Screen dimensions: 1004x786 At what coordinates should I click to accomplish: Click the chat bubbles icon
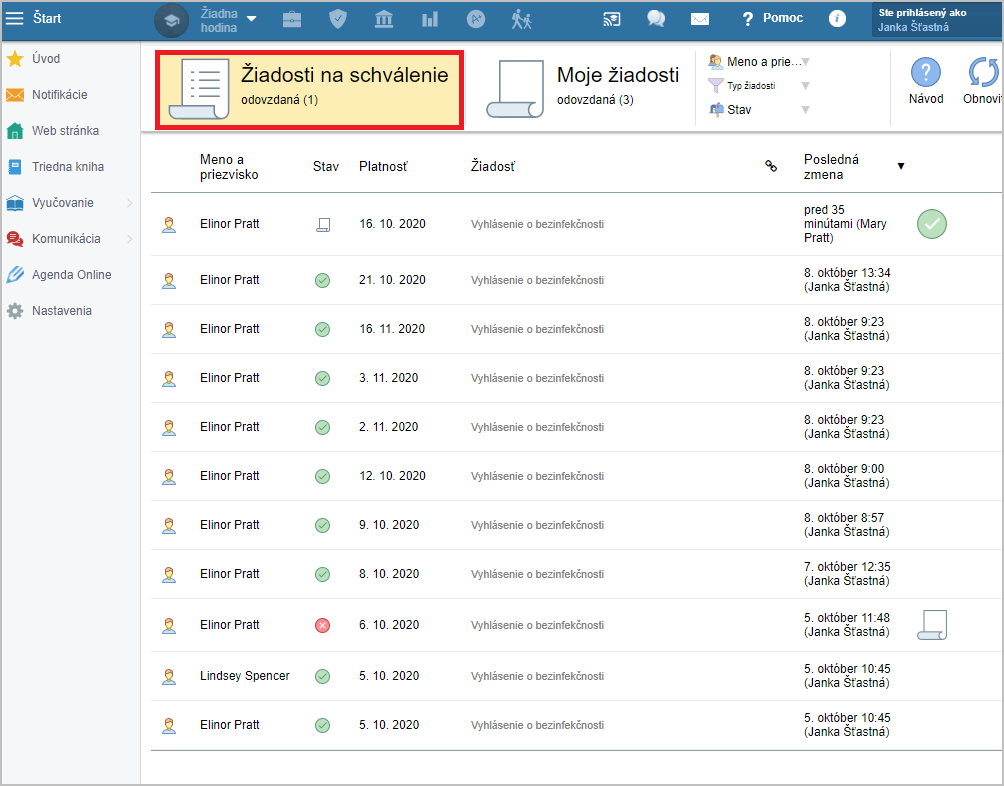click(656, 19)
